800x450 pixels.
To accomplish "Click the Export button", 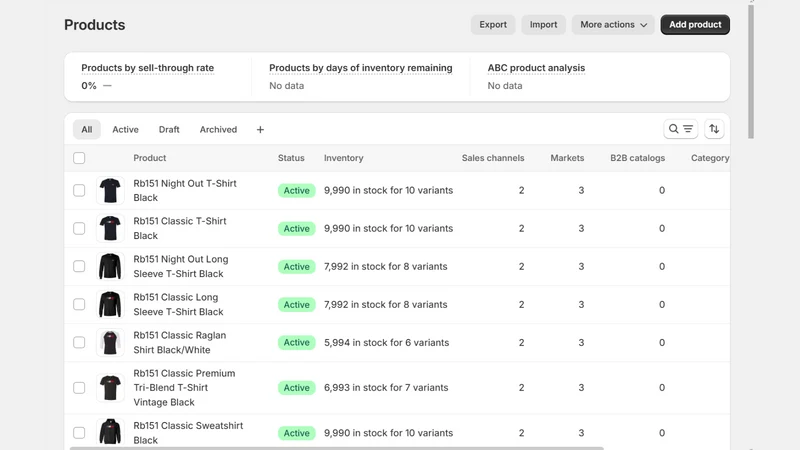I will coord(493,24).
